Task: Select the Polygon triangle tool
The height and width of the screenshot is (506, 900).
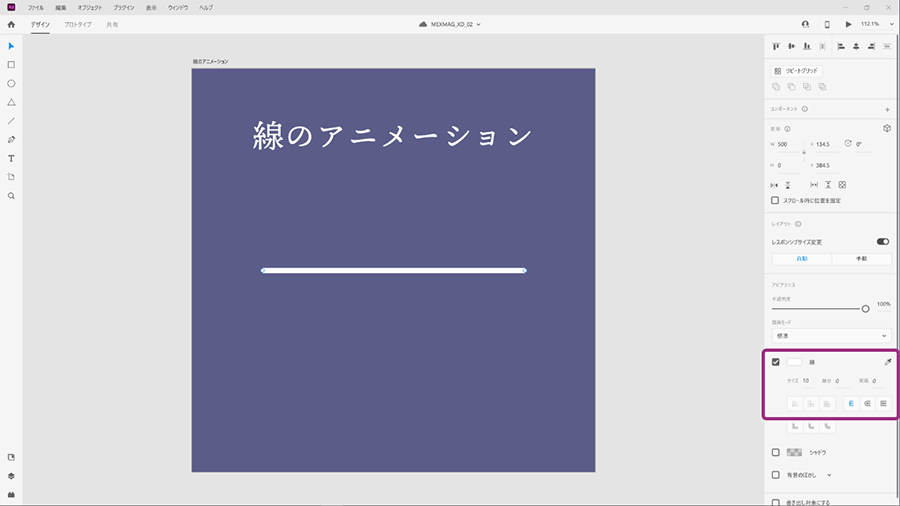Action: coord(11,102)
